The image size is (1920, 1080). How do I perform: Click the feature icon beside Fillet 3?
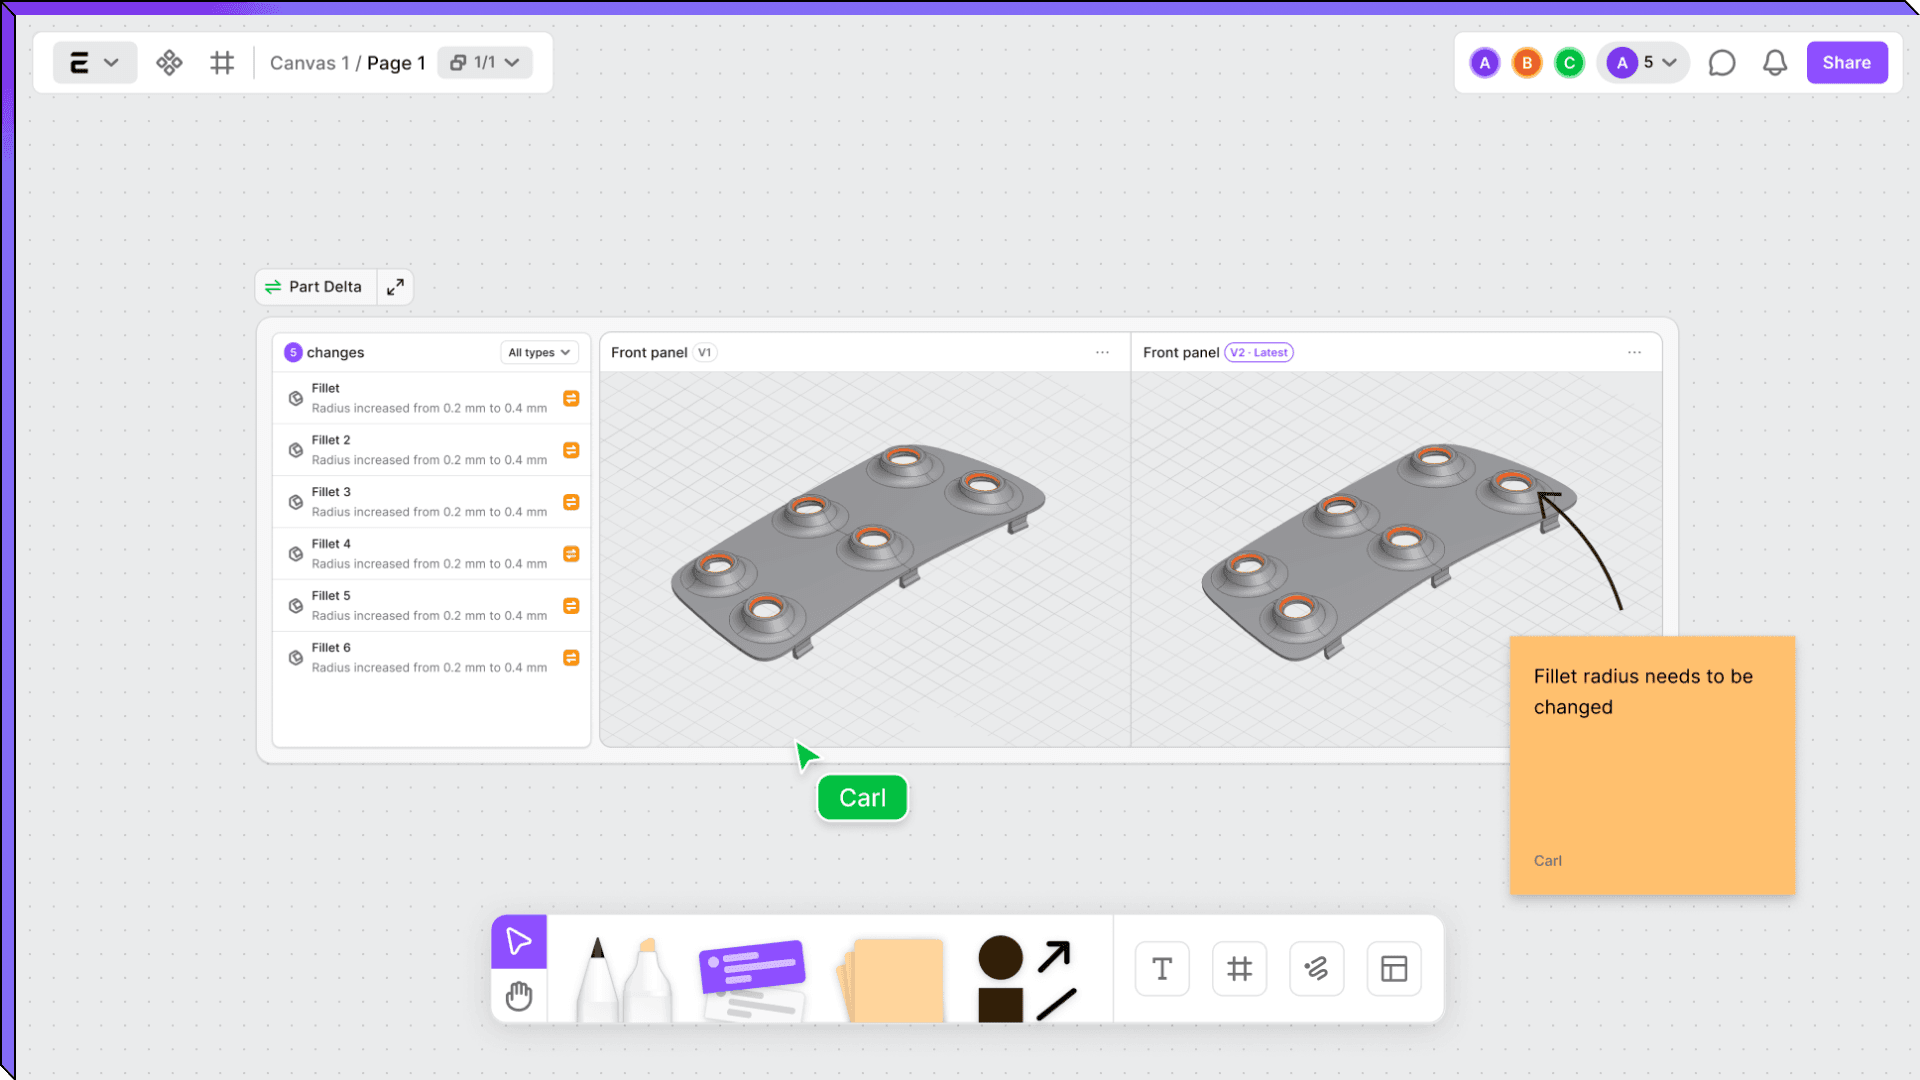(x=296, y=502)
